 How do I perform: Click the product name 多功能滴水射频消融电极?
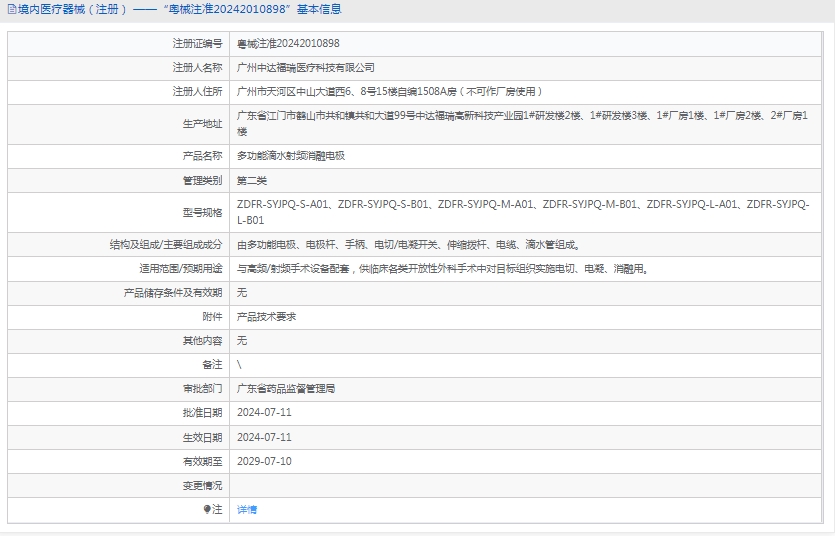tap(291, 156)
